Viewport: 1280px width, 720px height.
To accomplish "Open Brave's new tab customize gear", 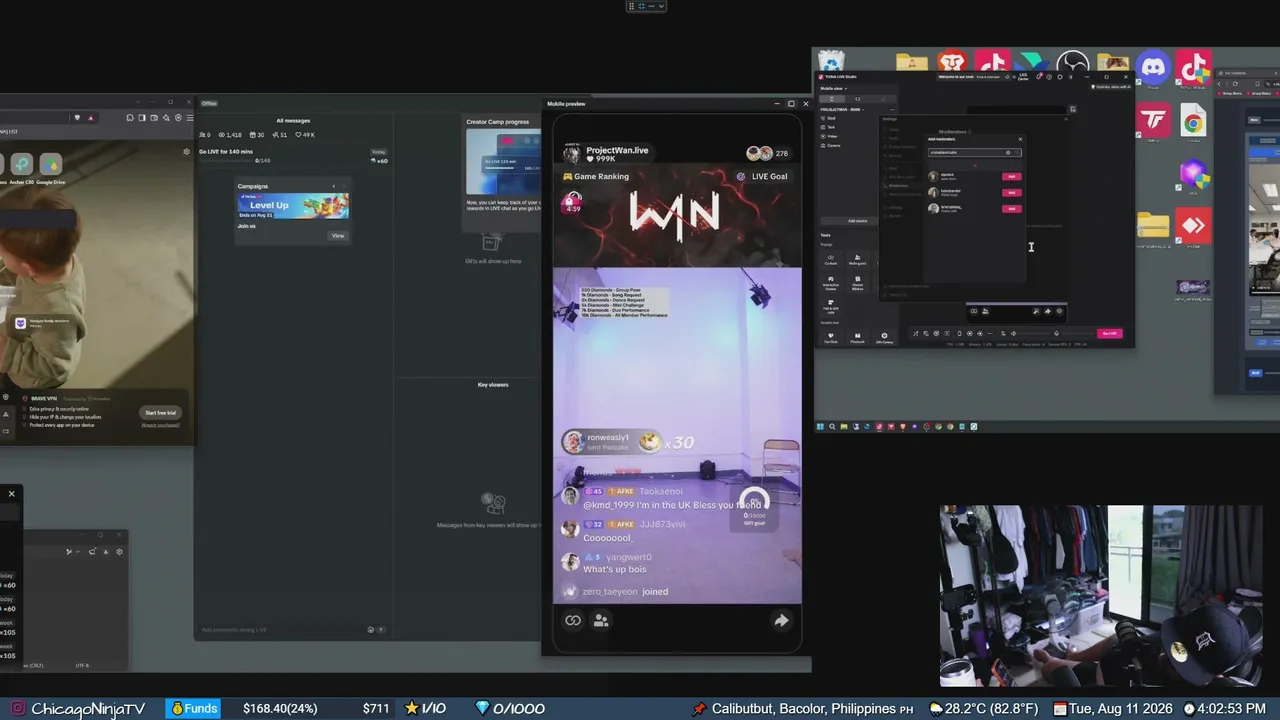I will (x=186, y=152).
